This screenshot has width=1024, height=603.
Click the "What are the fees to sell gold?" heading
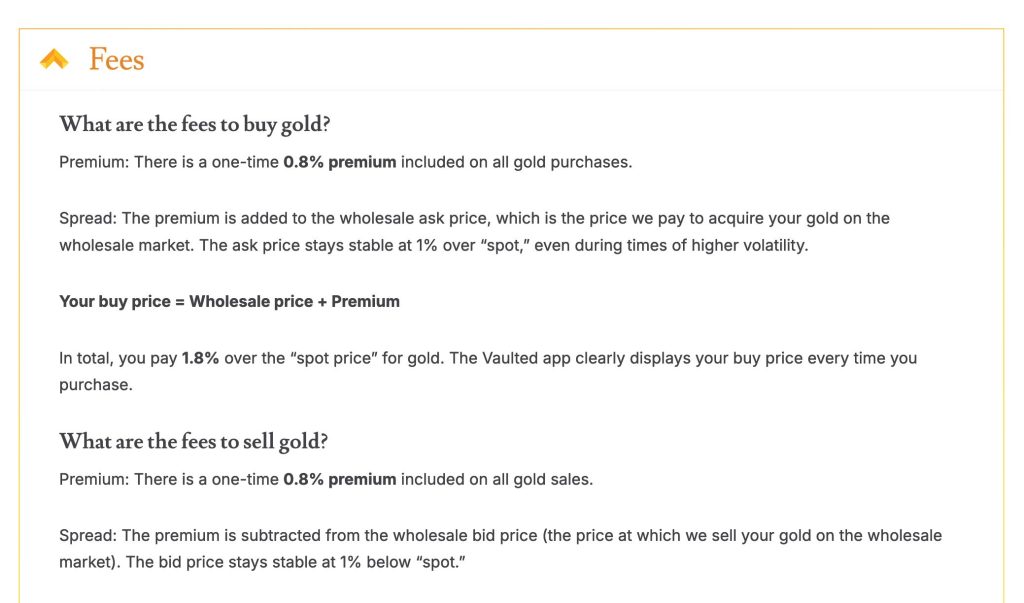click(193, 442)
